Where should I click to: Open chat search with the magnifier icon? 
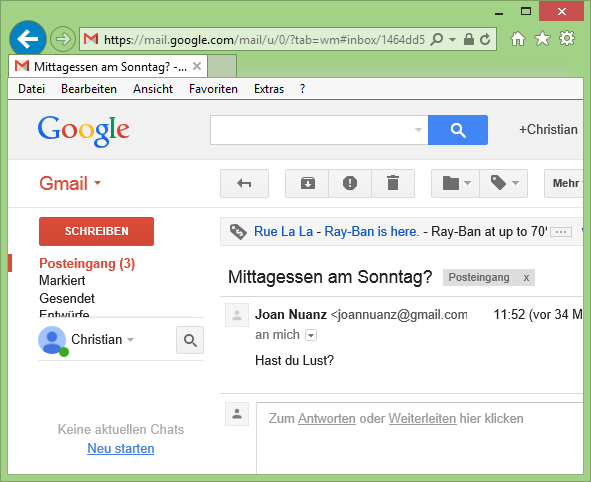pos(190,340)
